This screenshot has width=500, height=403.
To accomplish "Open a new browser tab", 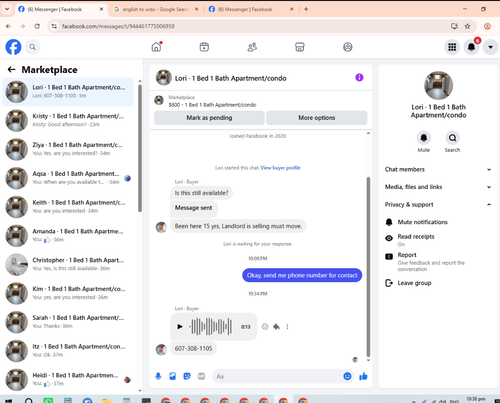I will tap(306, 9).
